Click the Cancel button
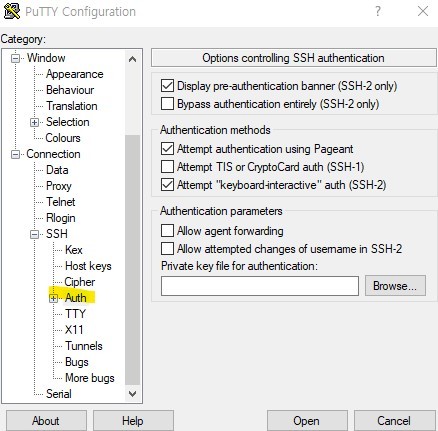This screenshot has width=438, height=431. tap(394, 421)
